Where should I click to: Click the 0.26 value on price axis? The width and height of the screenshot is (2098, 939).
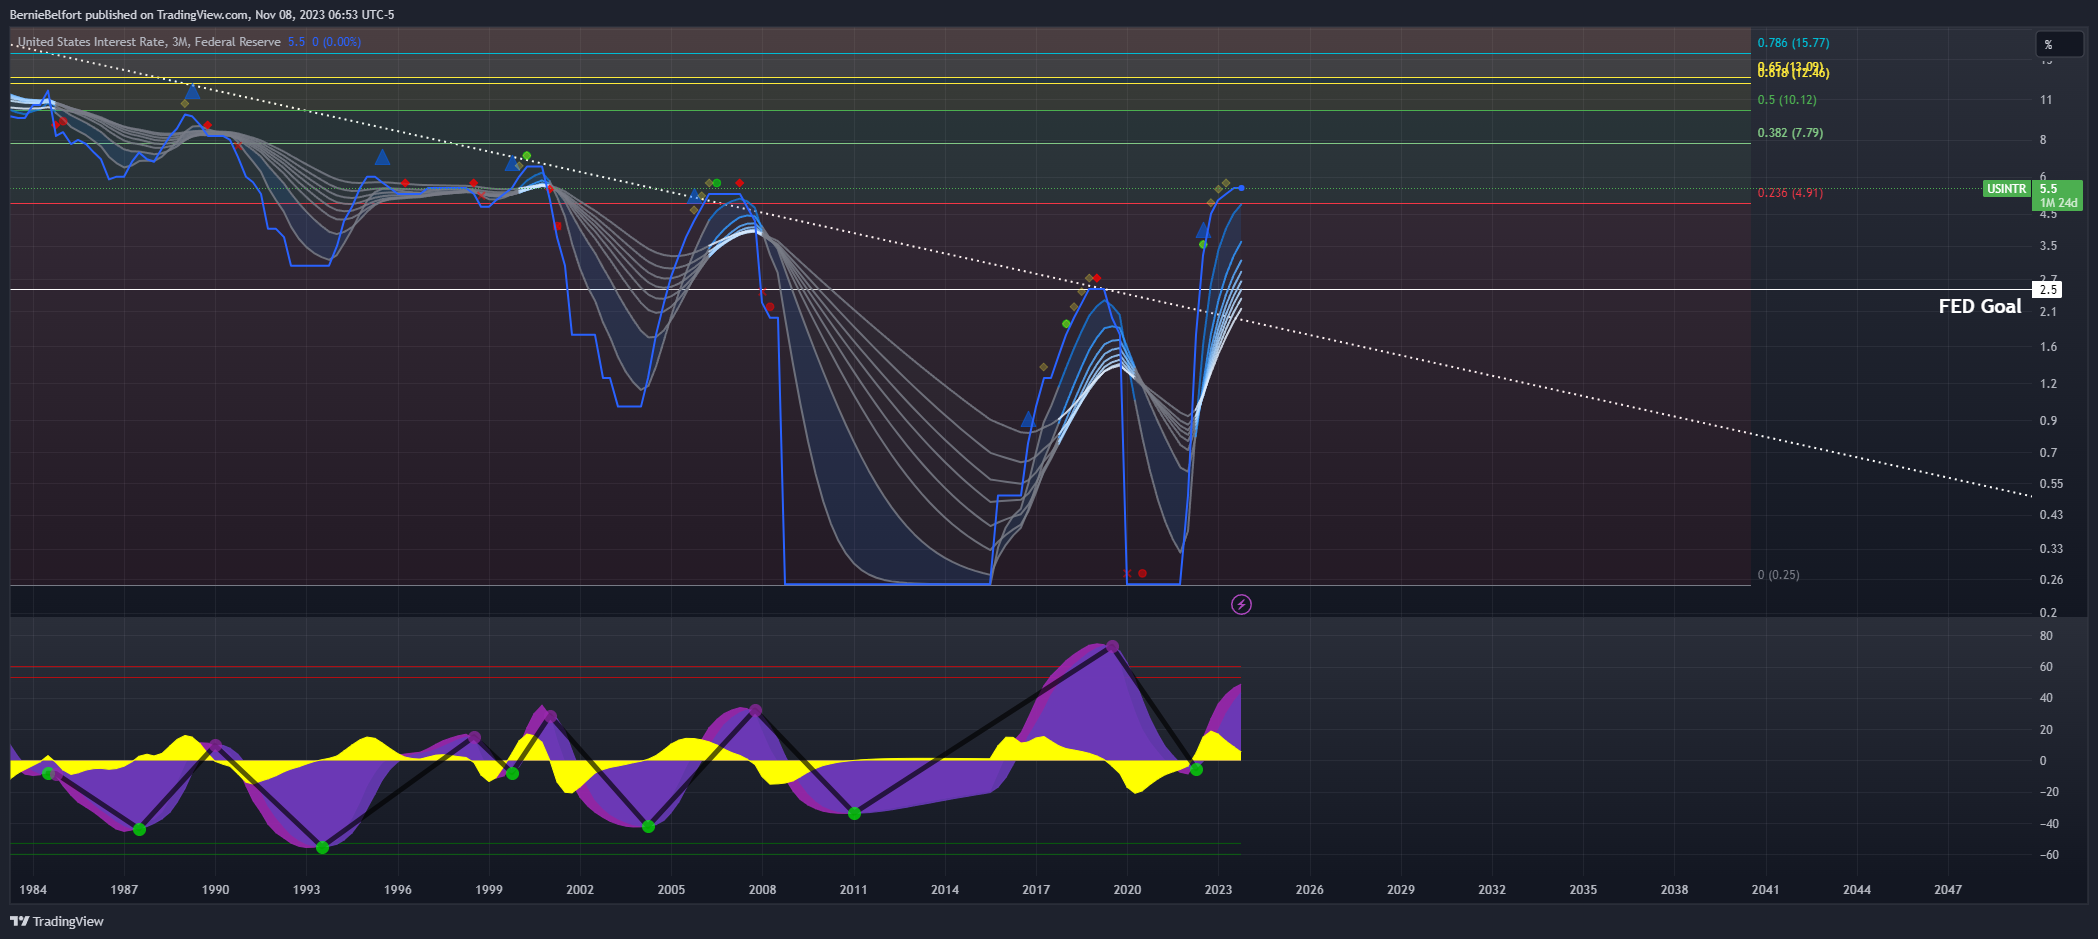(2051, 580)
